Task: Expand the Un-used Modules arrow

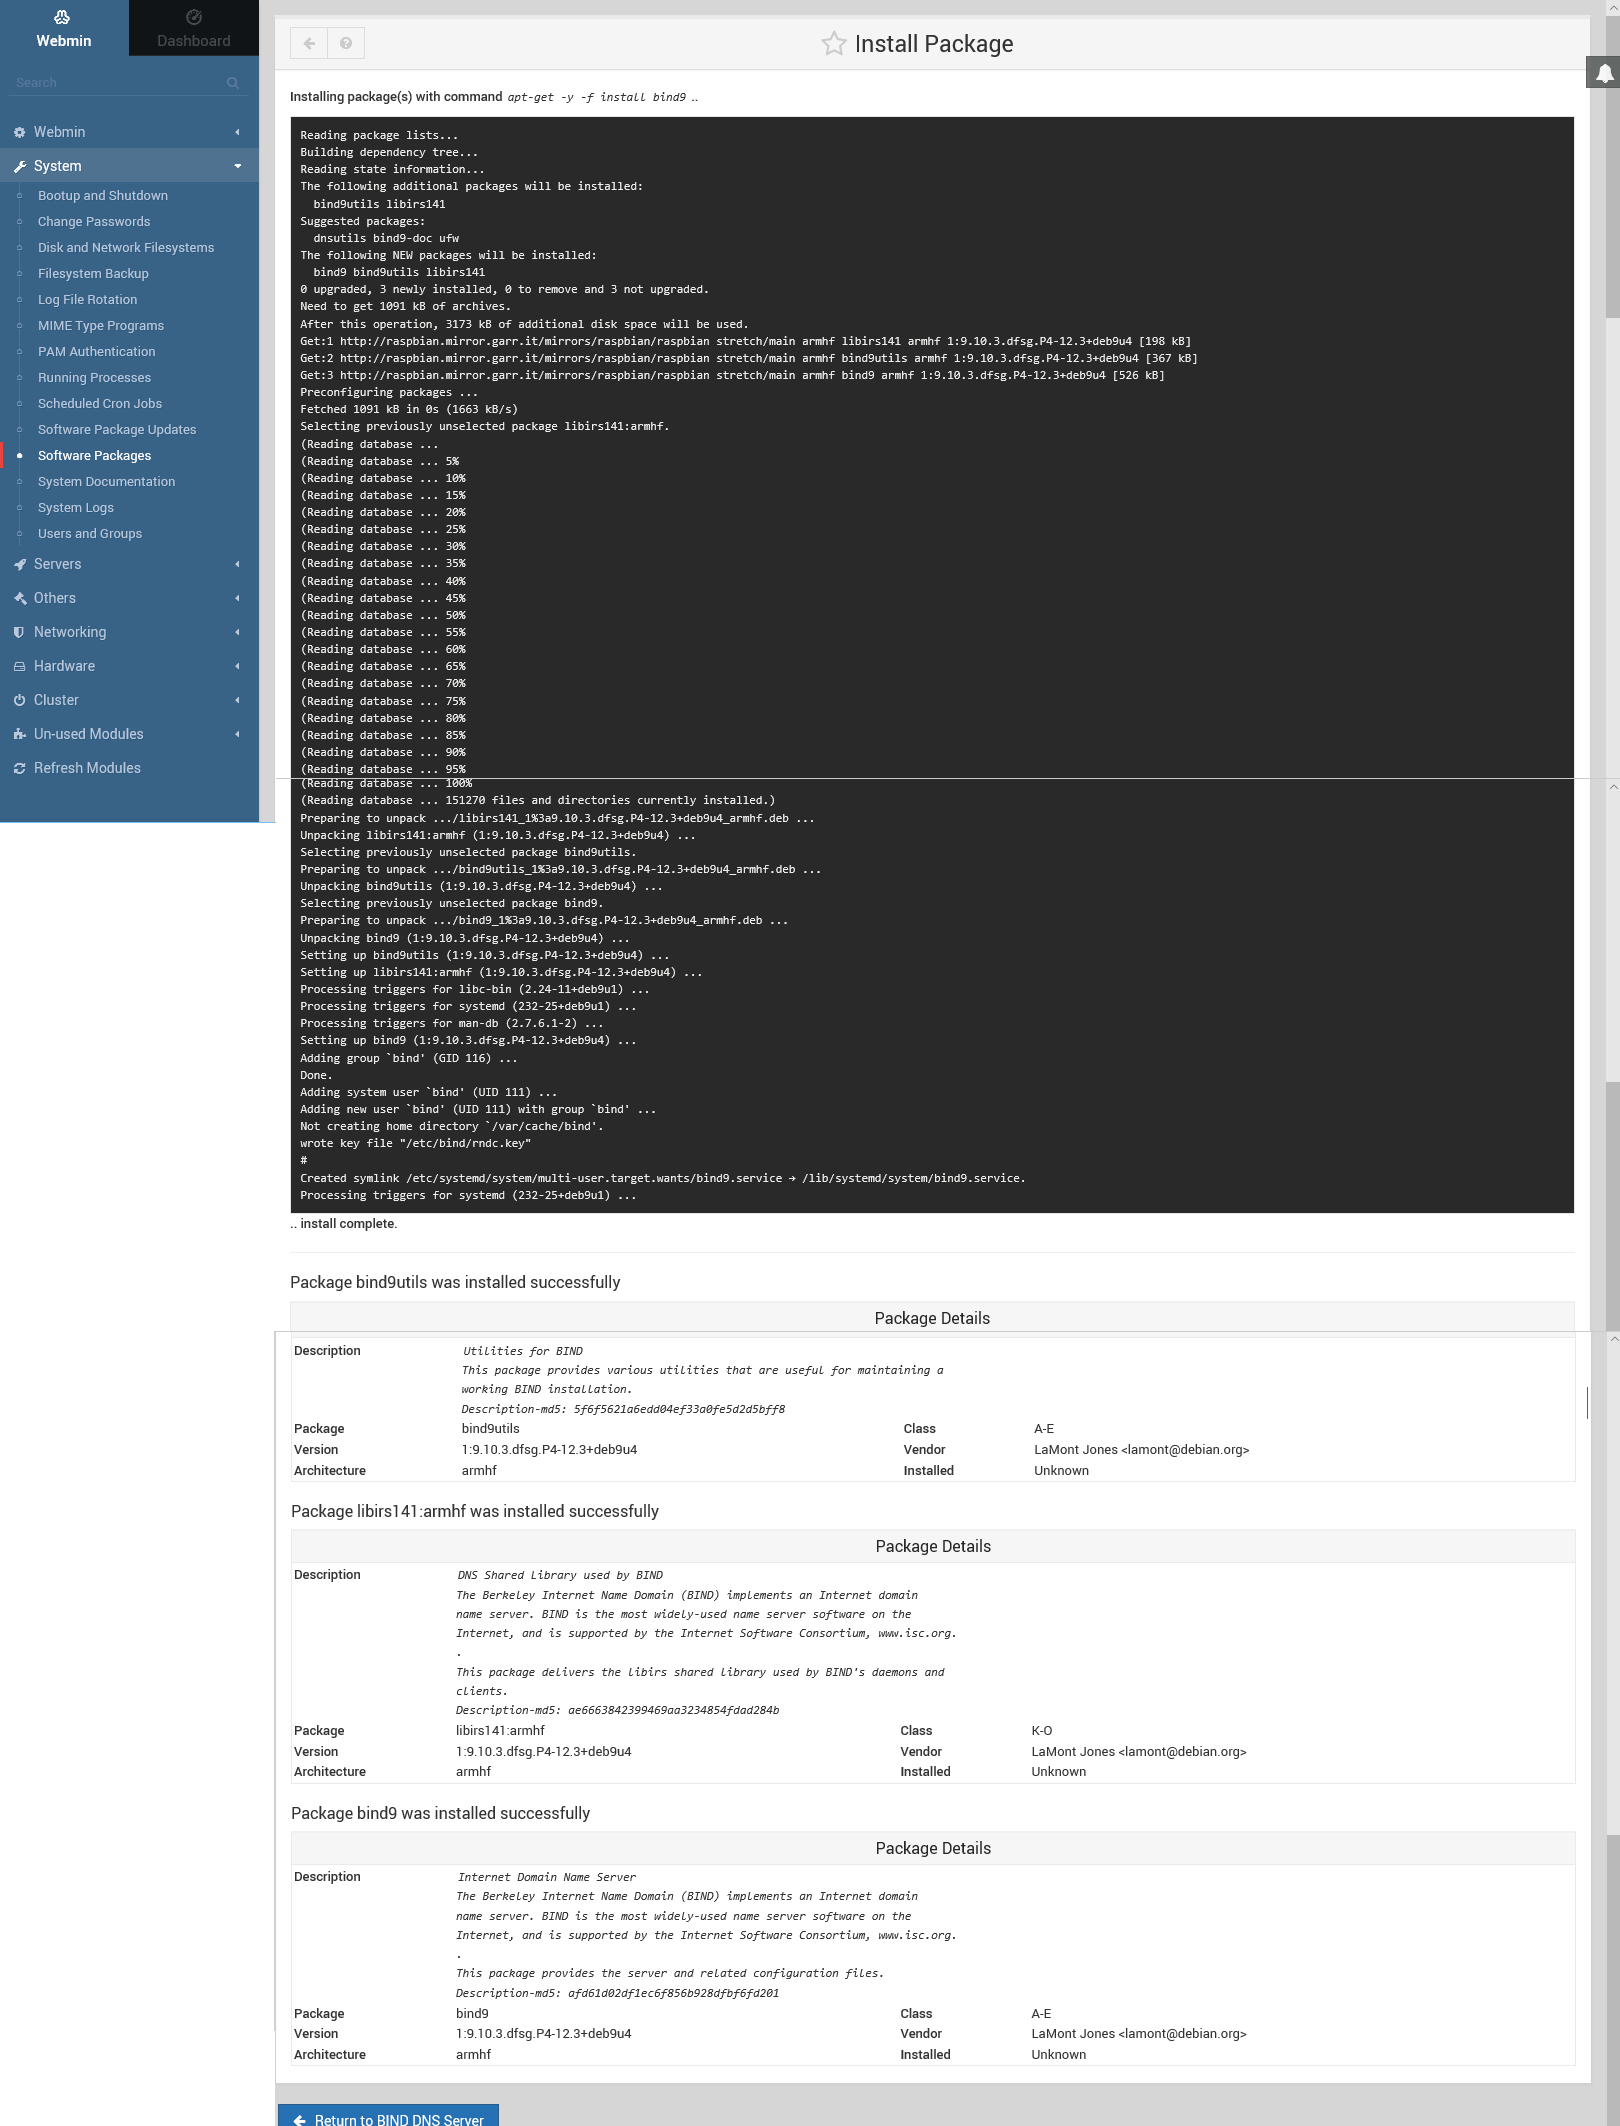Action: coord(238,734)
